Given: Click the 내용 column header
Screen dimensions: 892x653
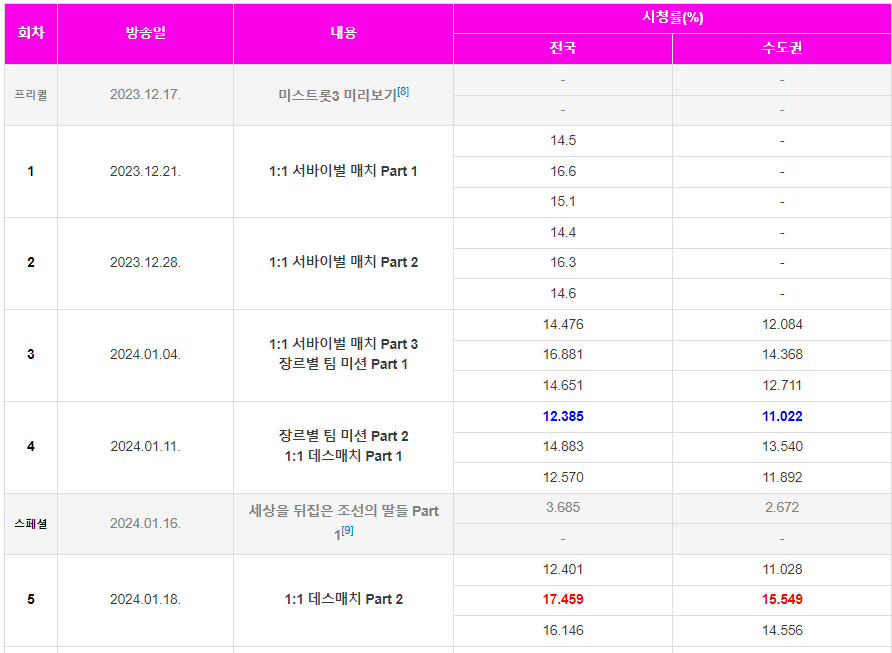Looking at the screenshot, I should [342, 32].
